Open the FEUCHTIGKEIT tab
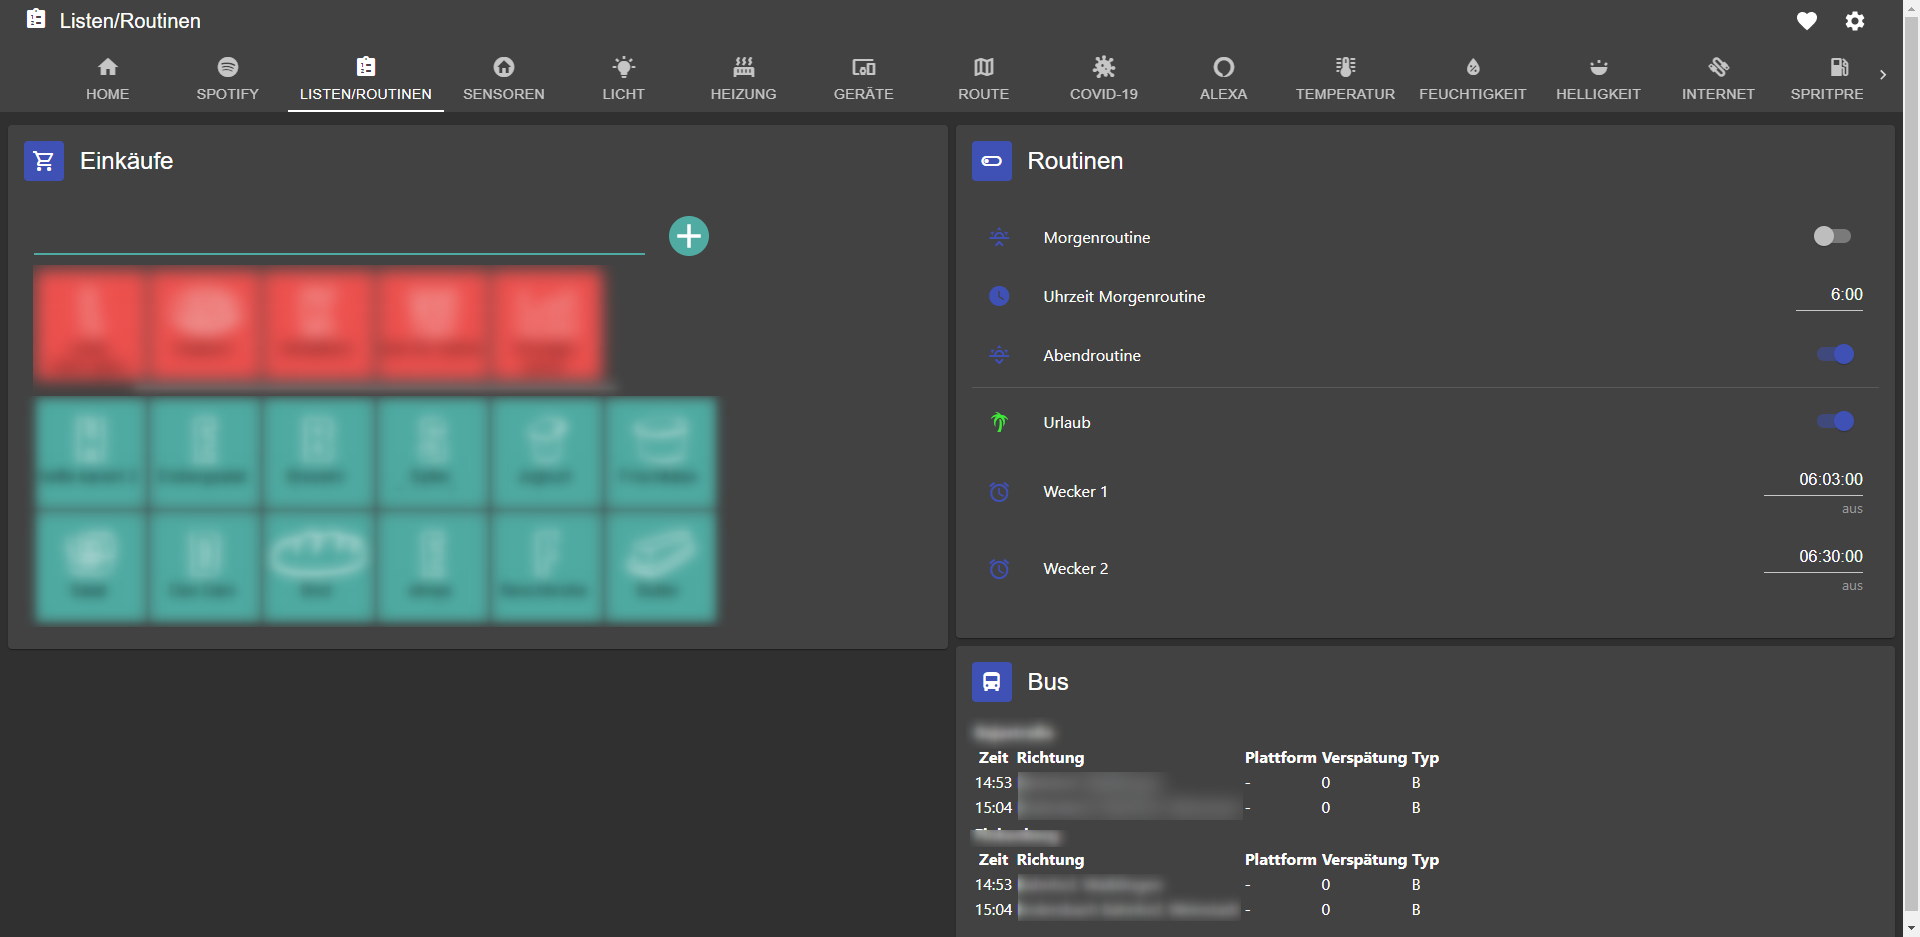This screenshot has width=1920, height=937. (1472, 79)
